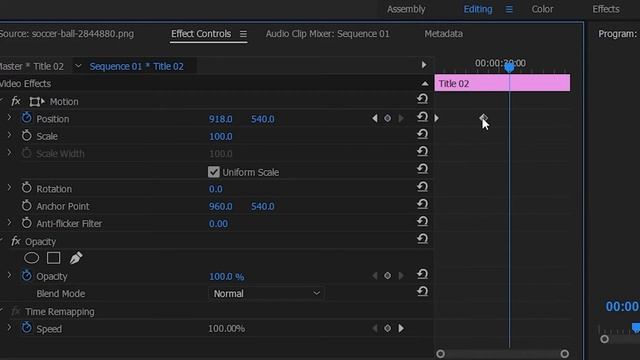Expand the Opacity property value graph

pos(9,275)
